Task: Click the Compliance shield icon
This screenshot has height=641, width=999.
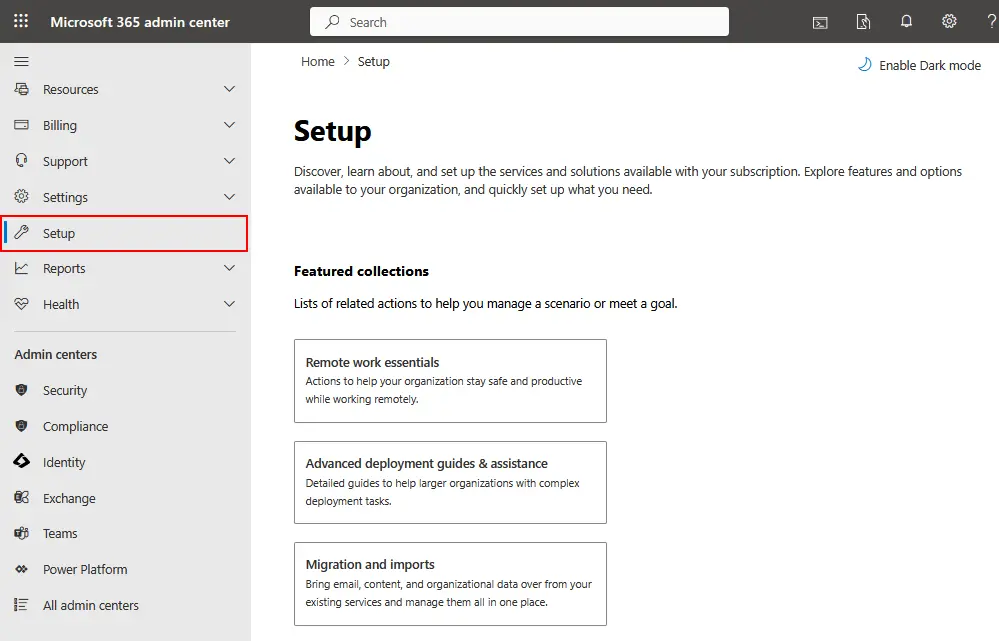Action: coord(22,426)
